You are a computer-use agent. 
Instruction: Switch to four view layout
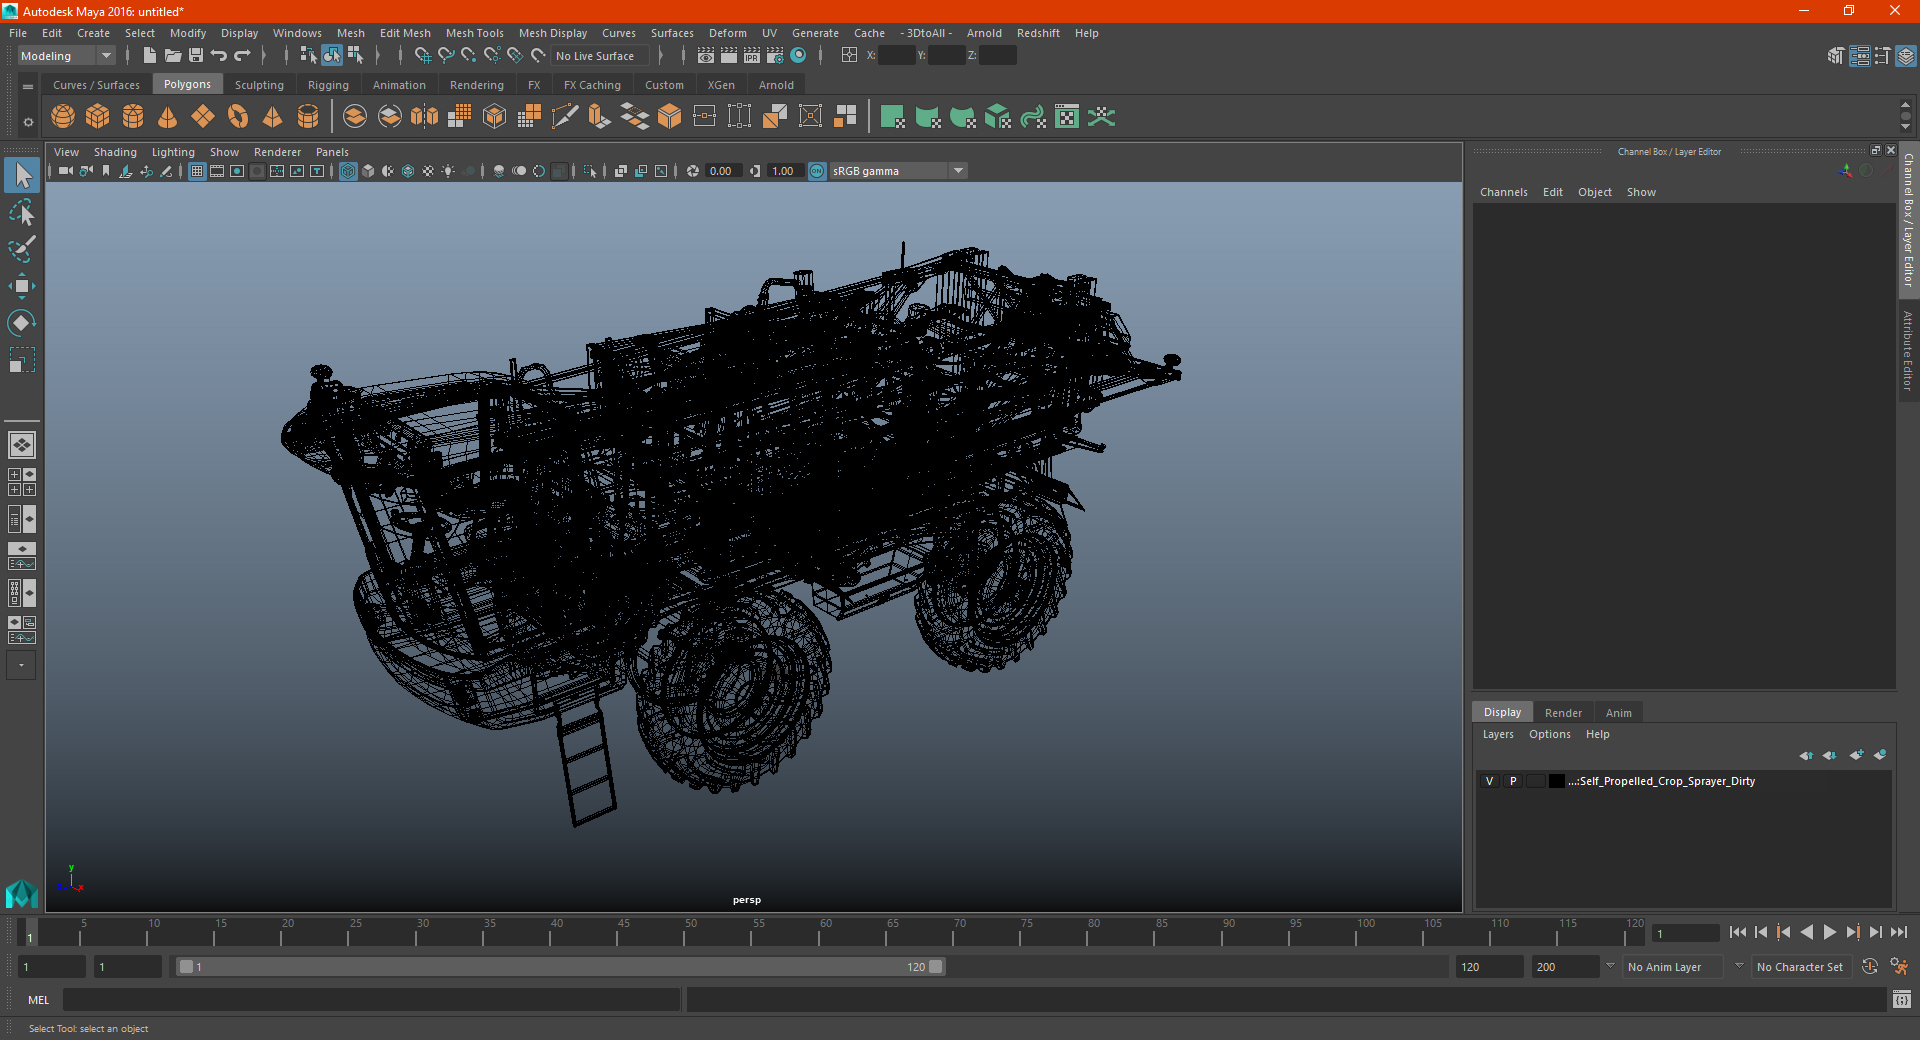[22, 482]
